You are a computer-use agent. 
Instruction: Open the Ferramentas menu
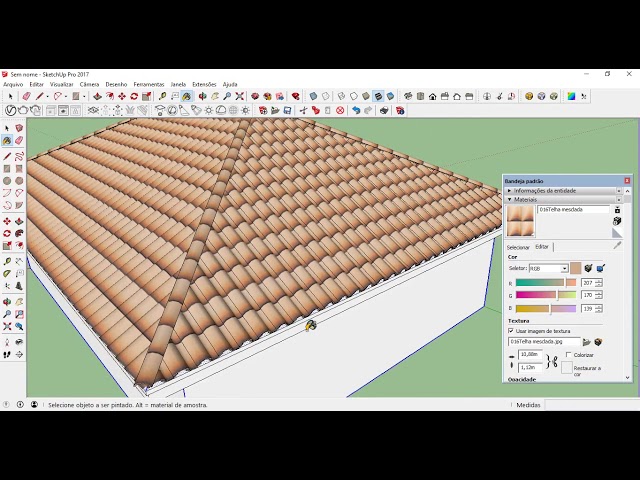click(149, 84)
